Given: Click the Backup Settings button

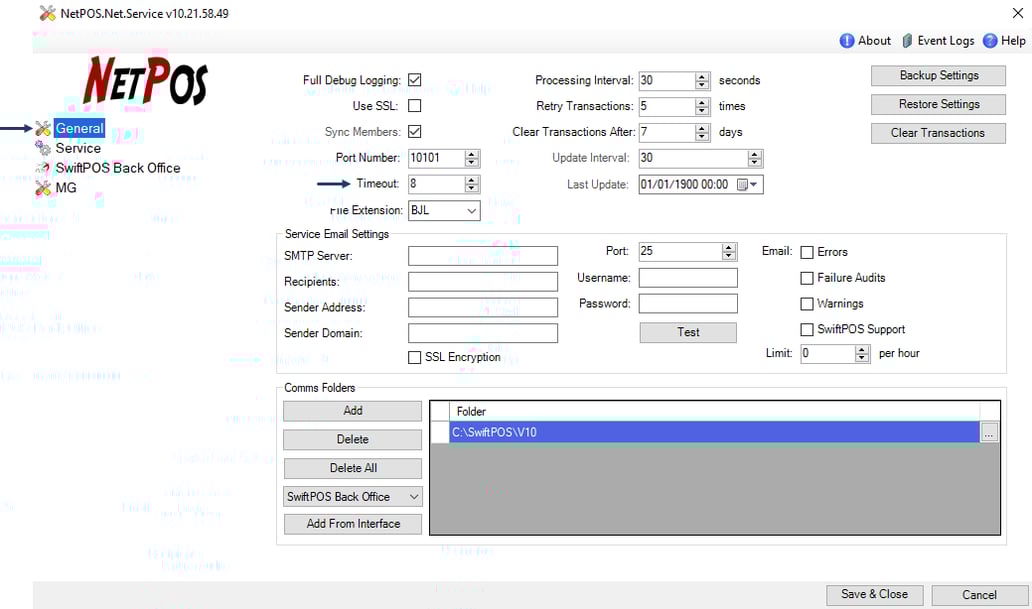Looking at the screenshot, I should click(x=938, y=76).
